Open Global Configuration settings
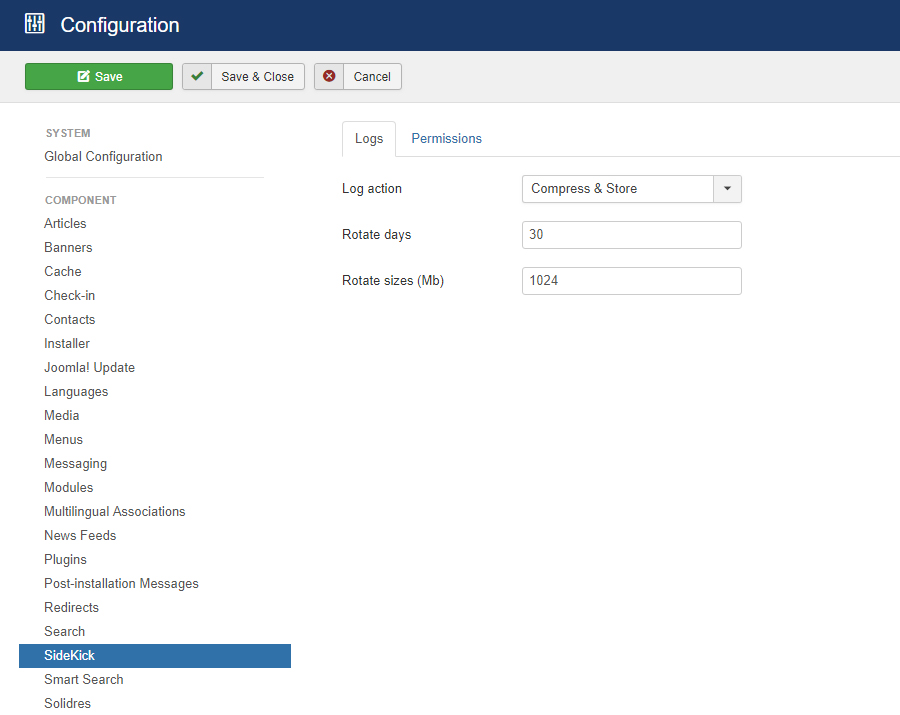This screenshot has width=900, height=715. [103, 157]
